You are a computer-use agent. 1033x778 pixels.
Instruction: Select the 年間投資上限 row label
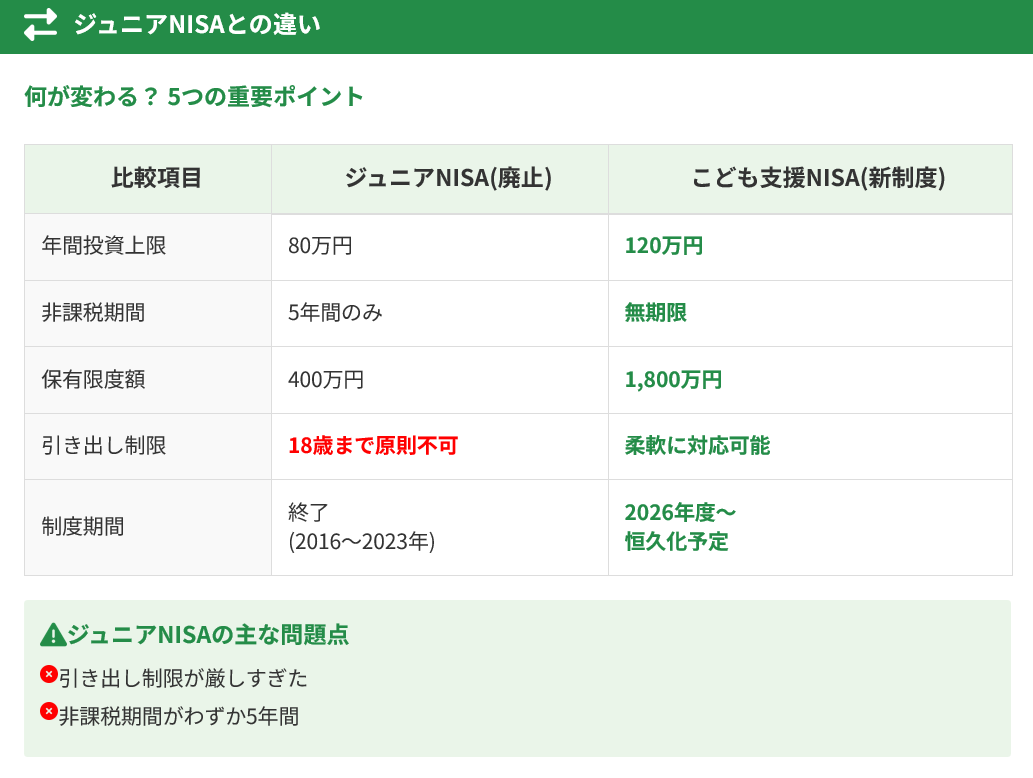(104, 246)
